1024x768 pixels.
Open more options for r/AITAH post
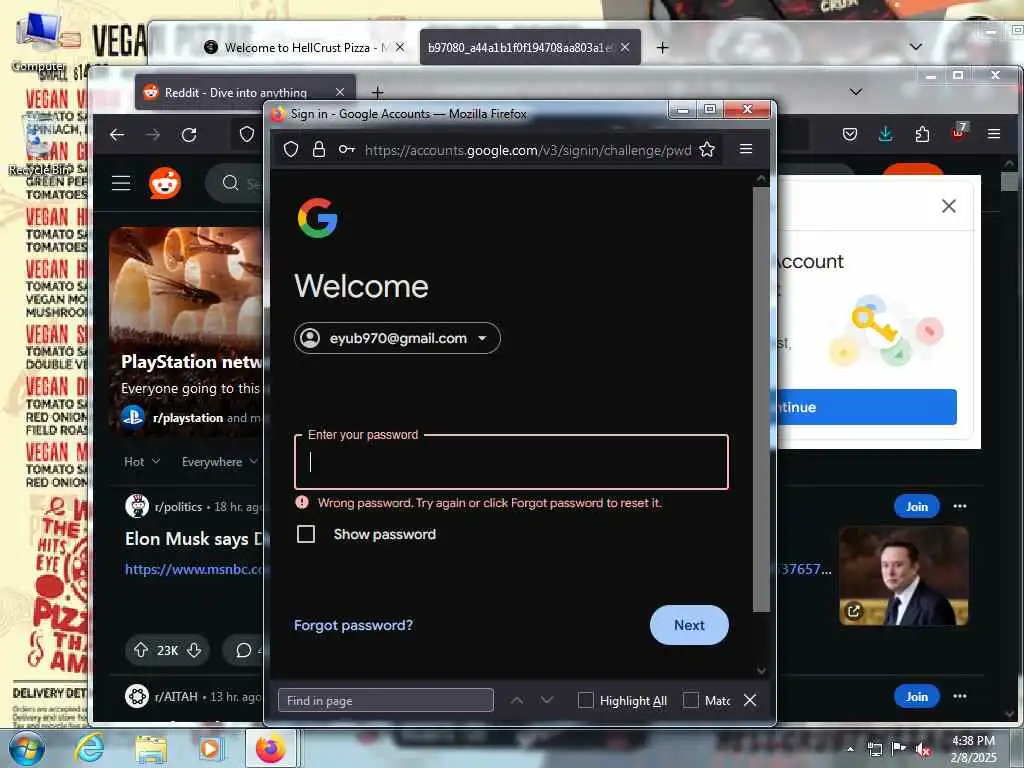(x=959, y=696)
